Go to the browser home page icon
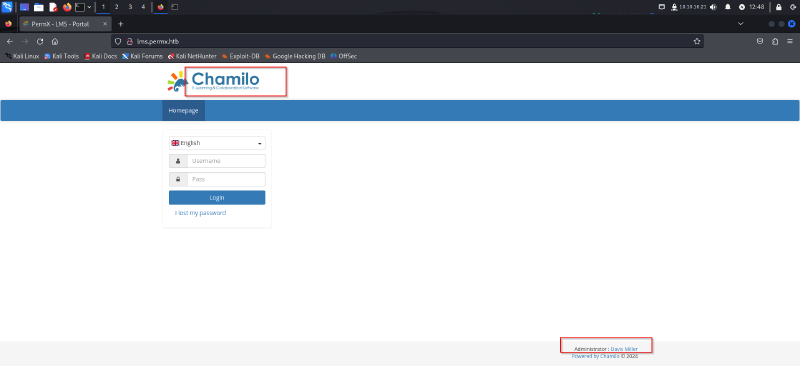Image resolution: width=800 pixels, height=366 pixels. [55, 42]
